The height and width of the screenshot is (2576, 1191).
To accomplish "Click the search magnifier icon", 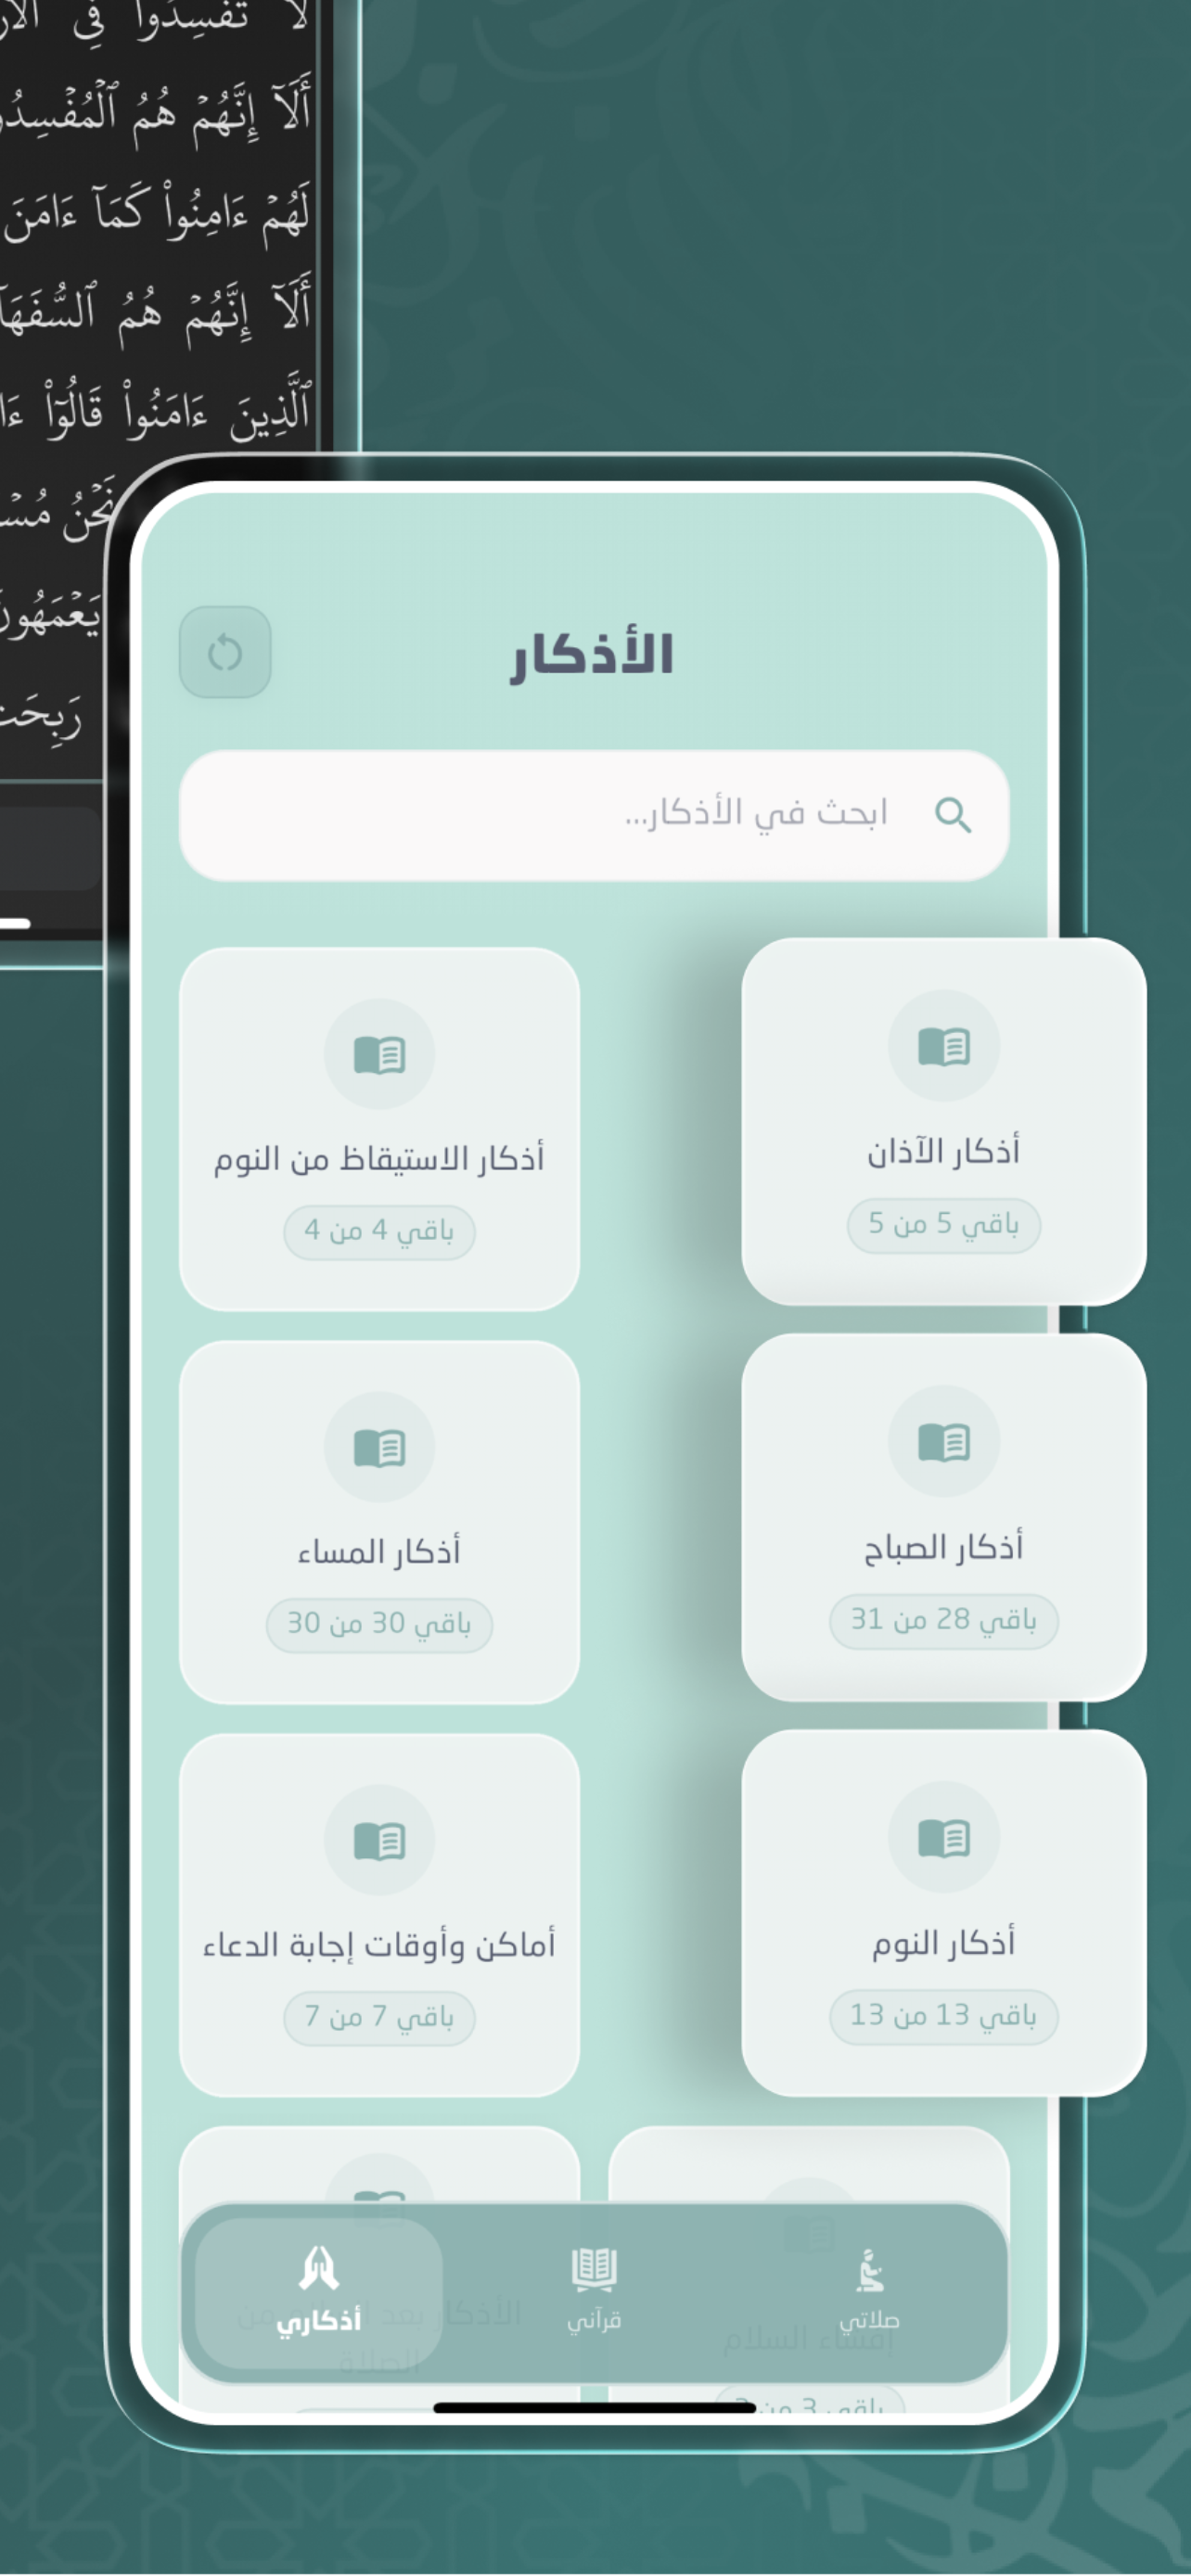I will click(x=953, y=815).
